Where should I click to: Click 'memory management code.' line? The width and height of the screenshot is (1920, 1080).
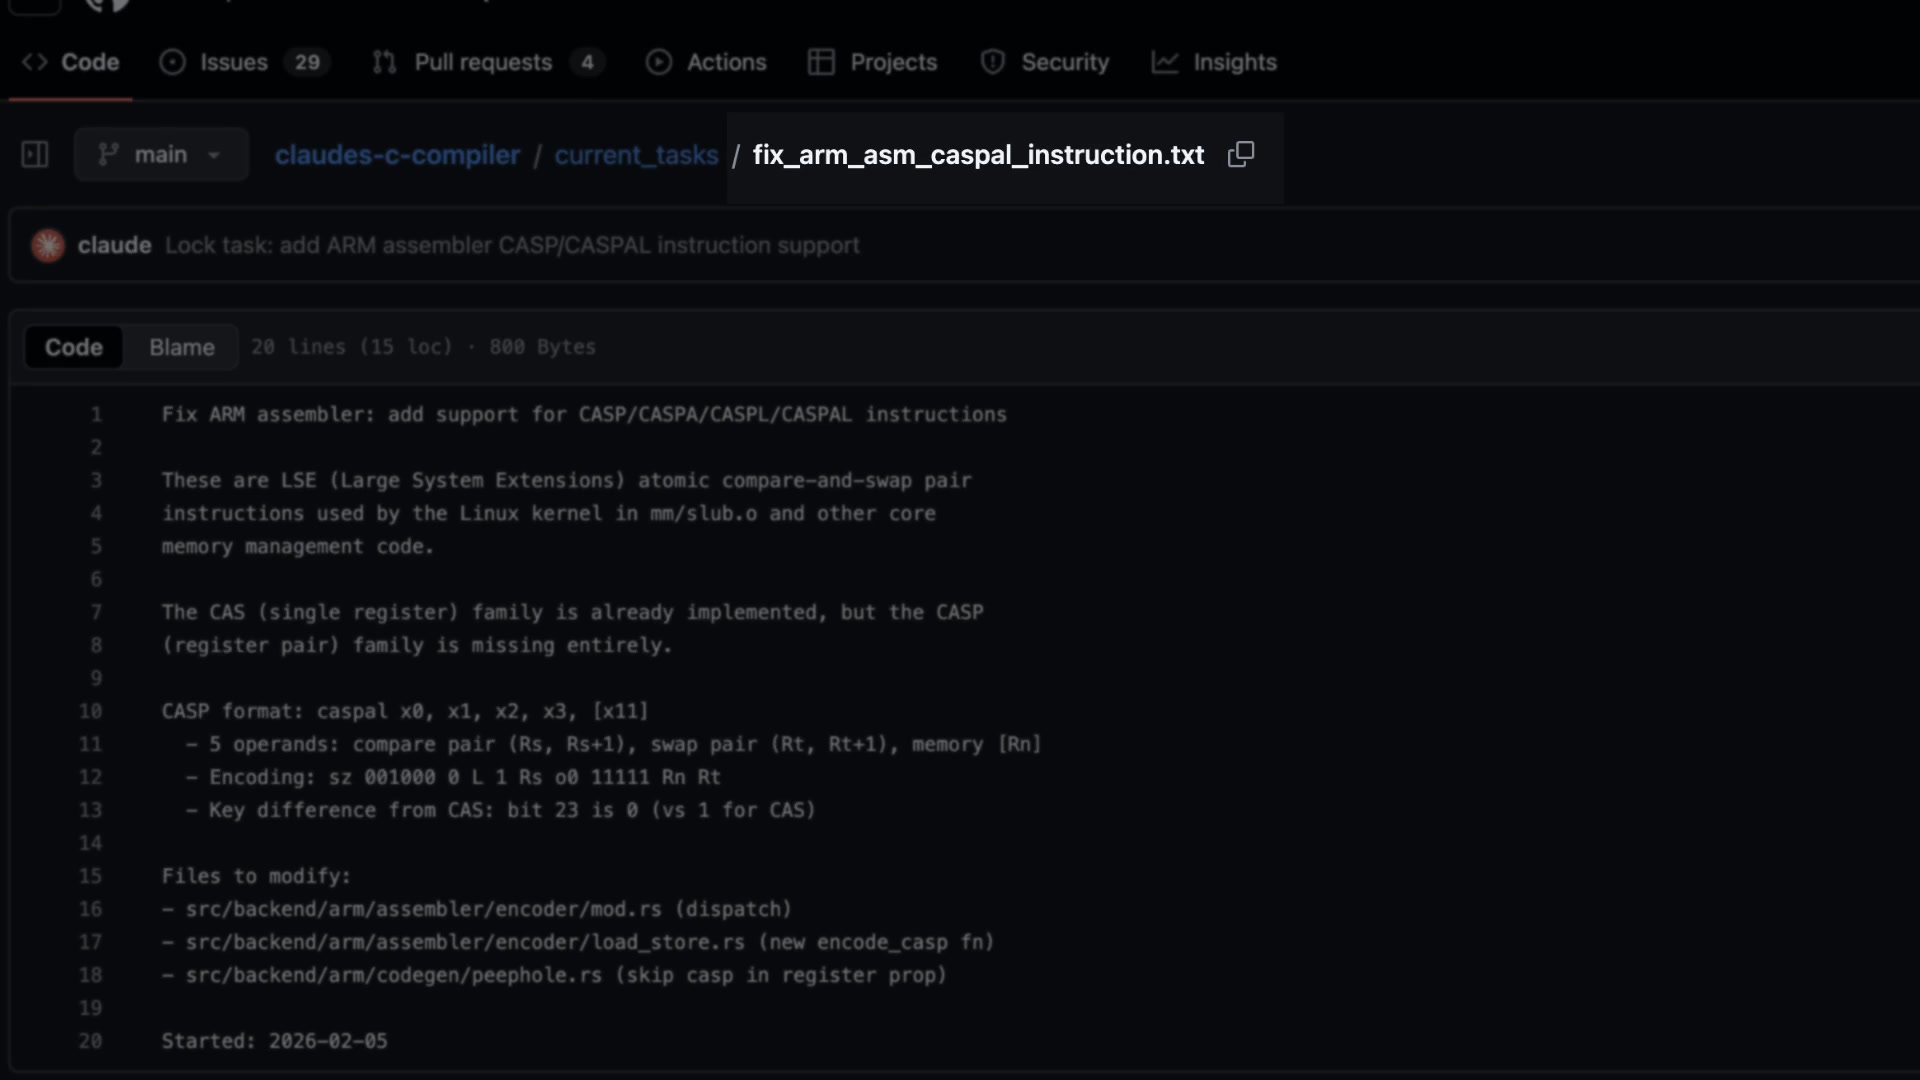point(298,546)
